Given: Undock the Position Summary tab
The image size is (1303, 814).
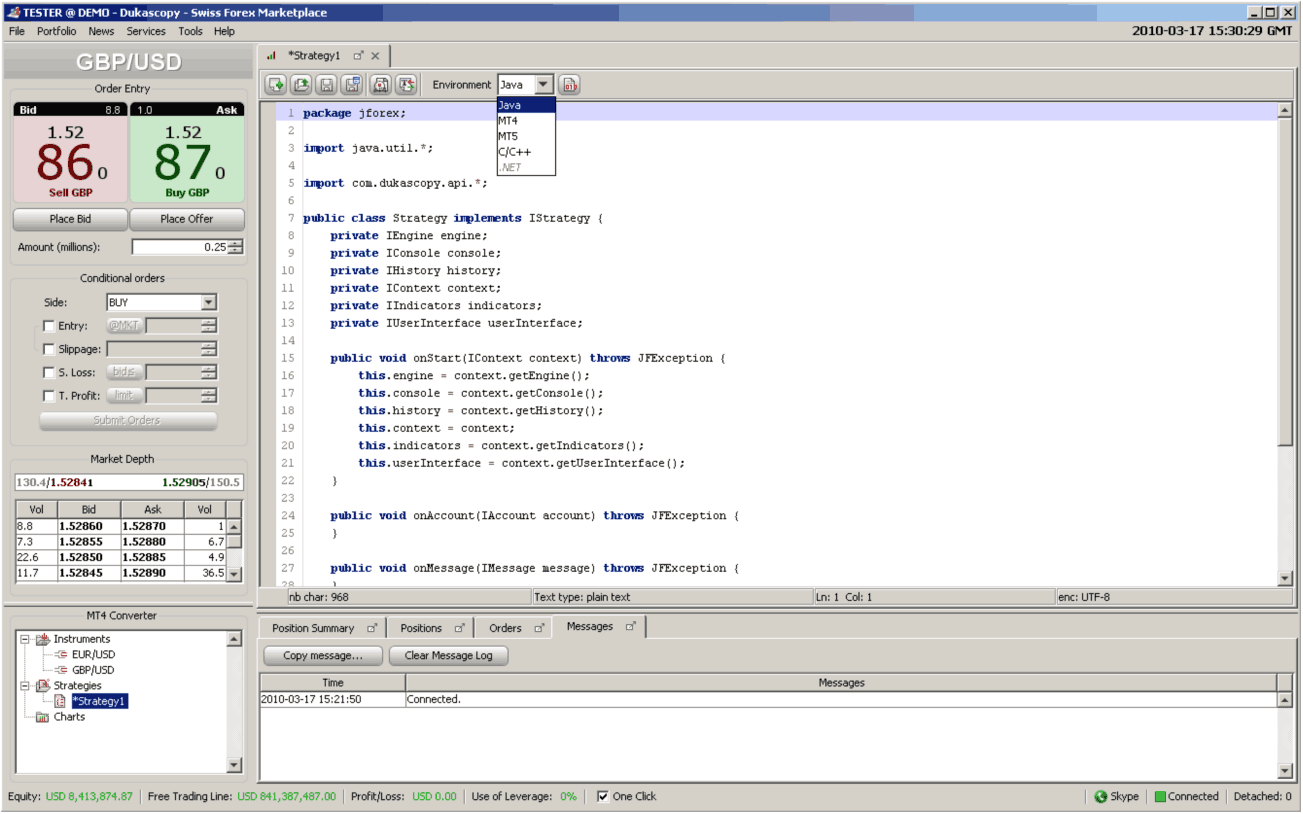Looking at the screenshot, I should [x=372, y=628].
